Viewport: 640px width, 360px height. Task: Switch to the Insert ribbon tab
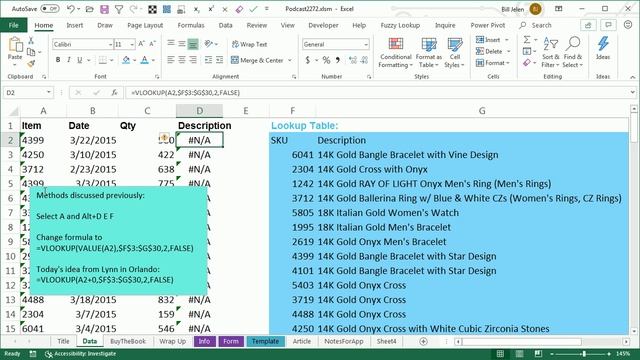coord(75,25)
